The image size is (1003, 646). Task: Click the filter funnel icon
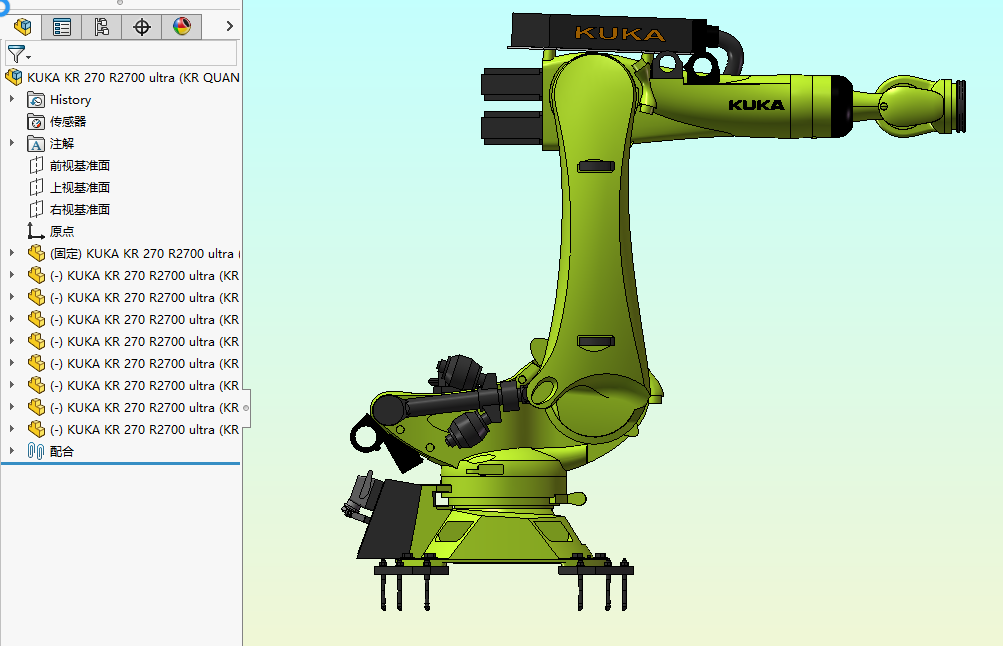pos(14,53)
